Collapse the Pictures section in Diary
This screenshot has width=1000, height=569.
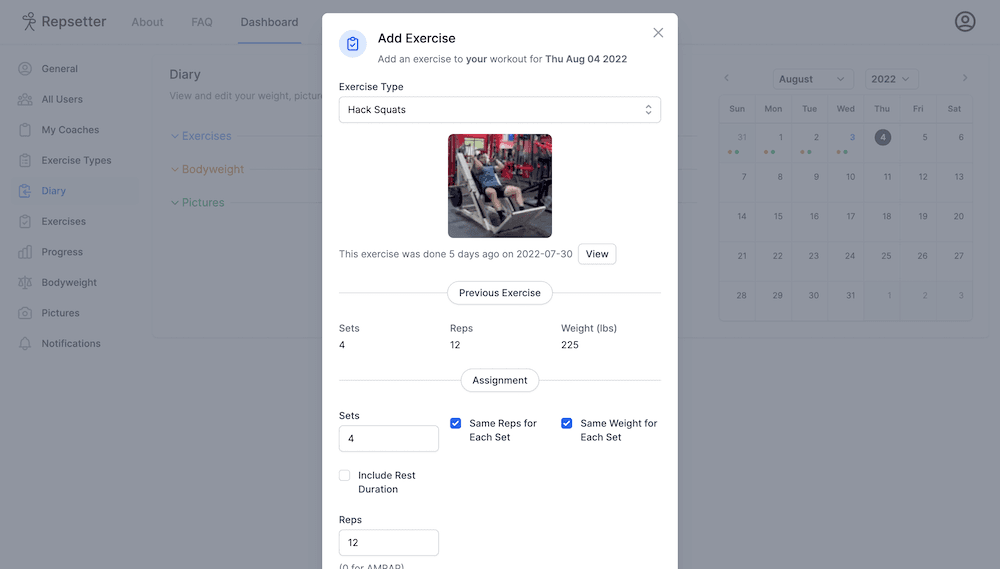[198, 202]
